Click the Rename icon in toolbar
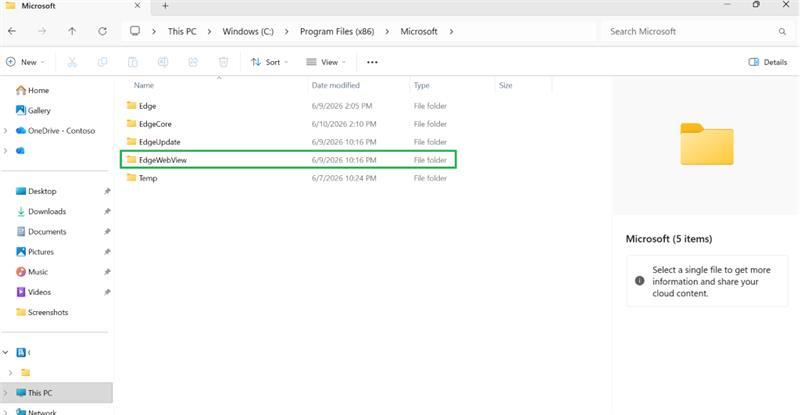The image size is (800, 415). pyautogui.click(x=163, y=62)
